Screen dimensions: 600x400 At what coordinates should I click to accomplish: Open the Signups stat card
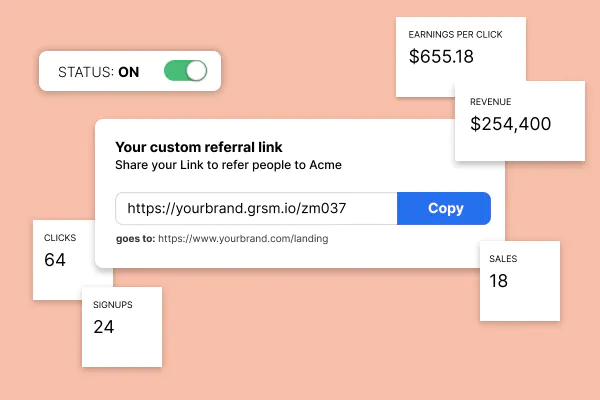(x=122, y=327)
